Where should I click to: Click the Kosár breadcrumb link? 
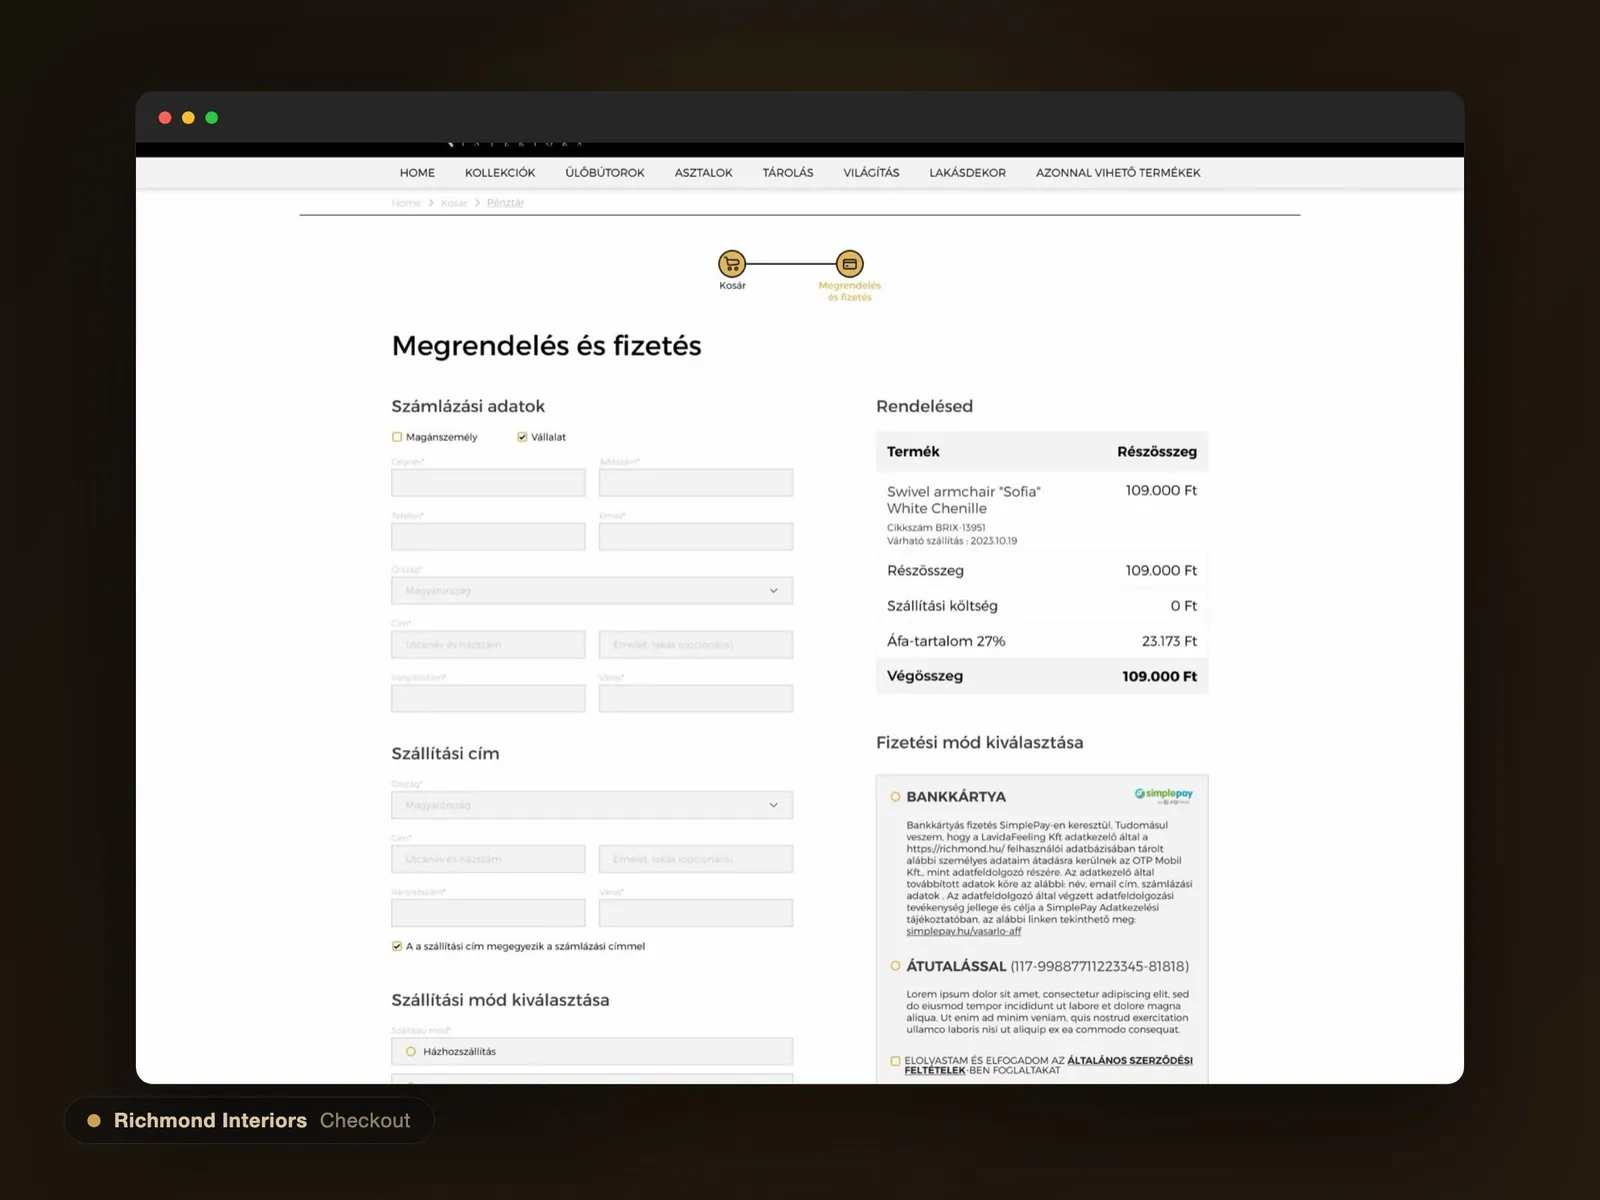(454, 203)
